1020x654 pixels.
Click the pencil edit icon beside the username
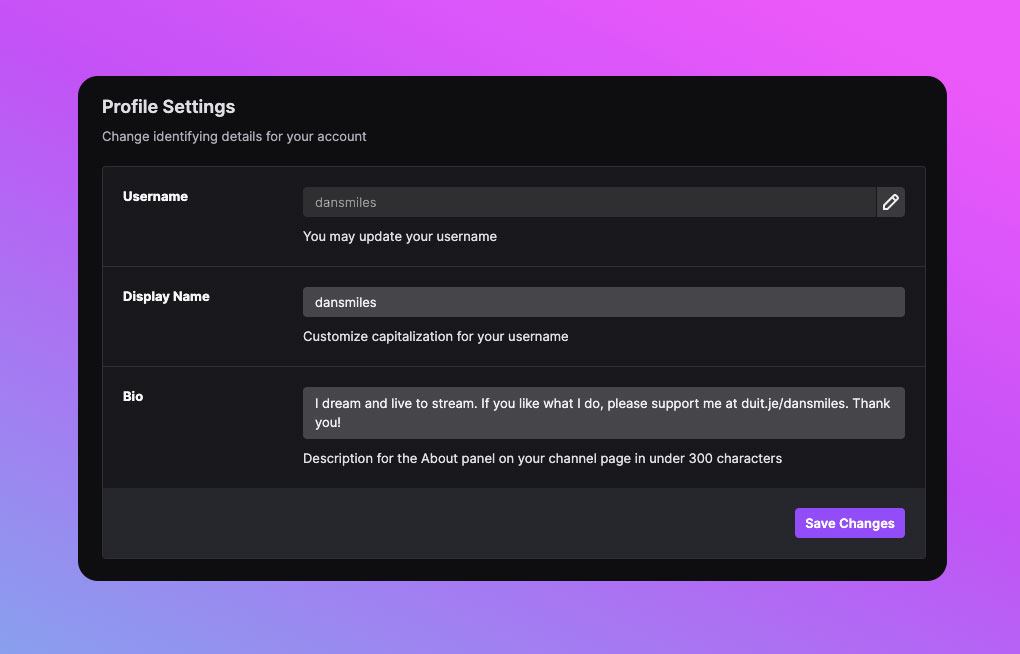pos(890,202)
